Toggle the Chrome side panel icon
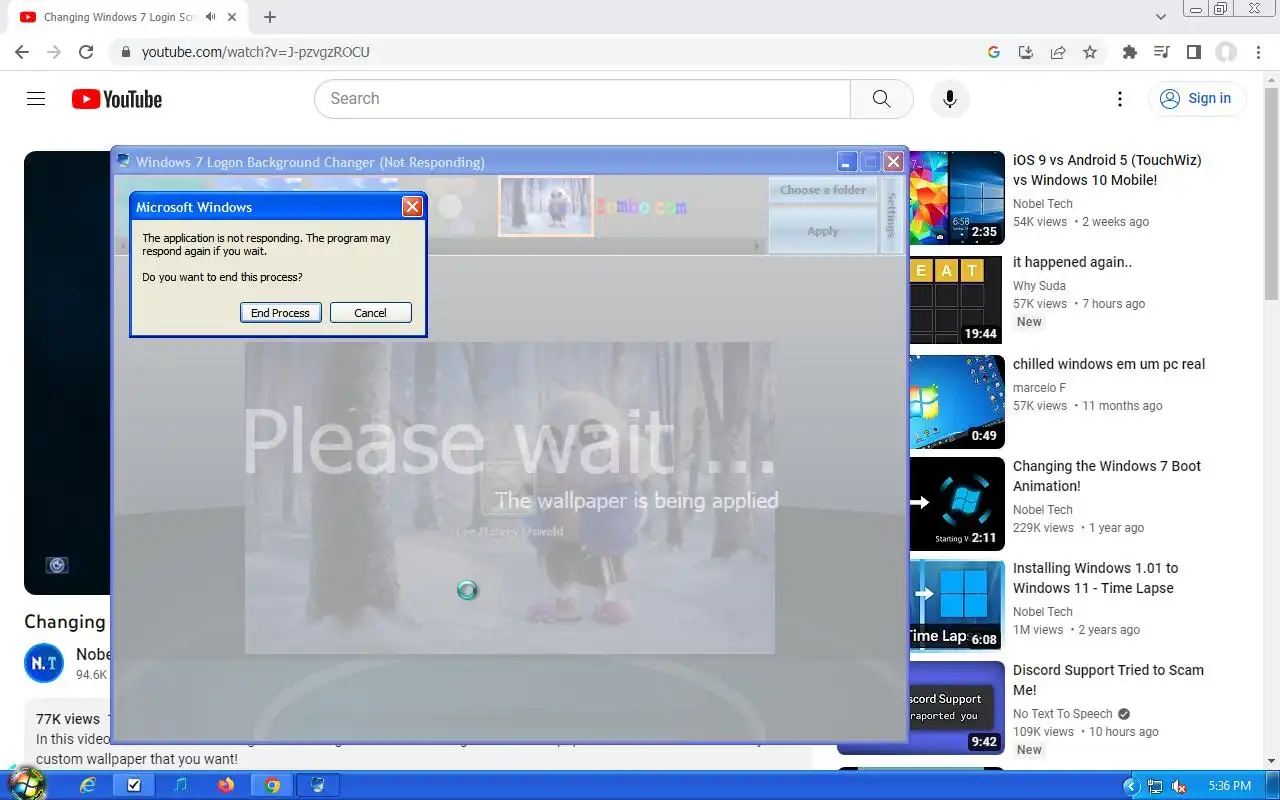The width and height of the screenshot is (1280, 800). [x=1194, y=52]
